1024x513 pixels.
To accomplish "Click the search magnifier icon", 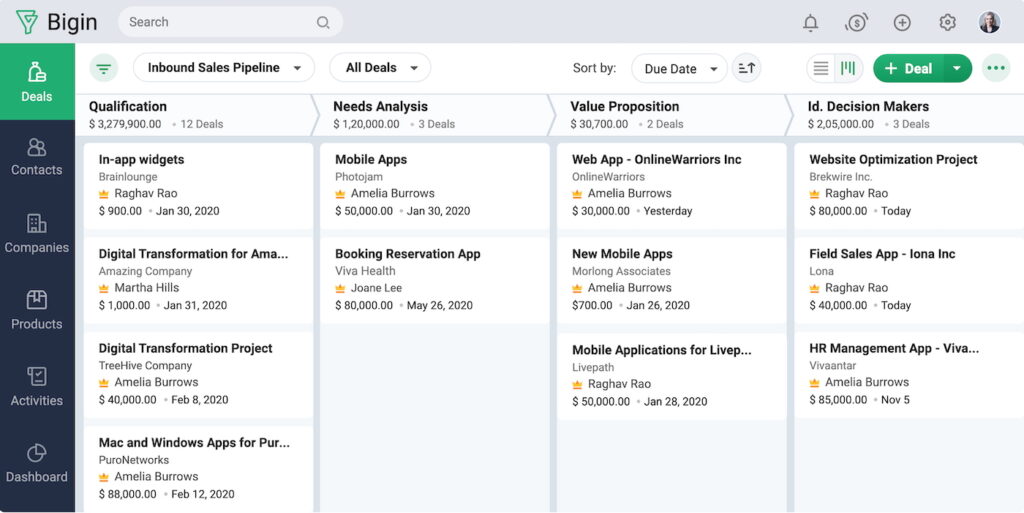I will coord(323,22).
